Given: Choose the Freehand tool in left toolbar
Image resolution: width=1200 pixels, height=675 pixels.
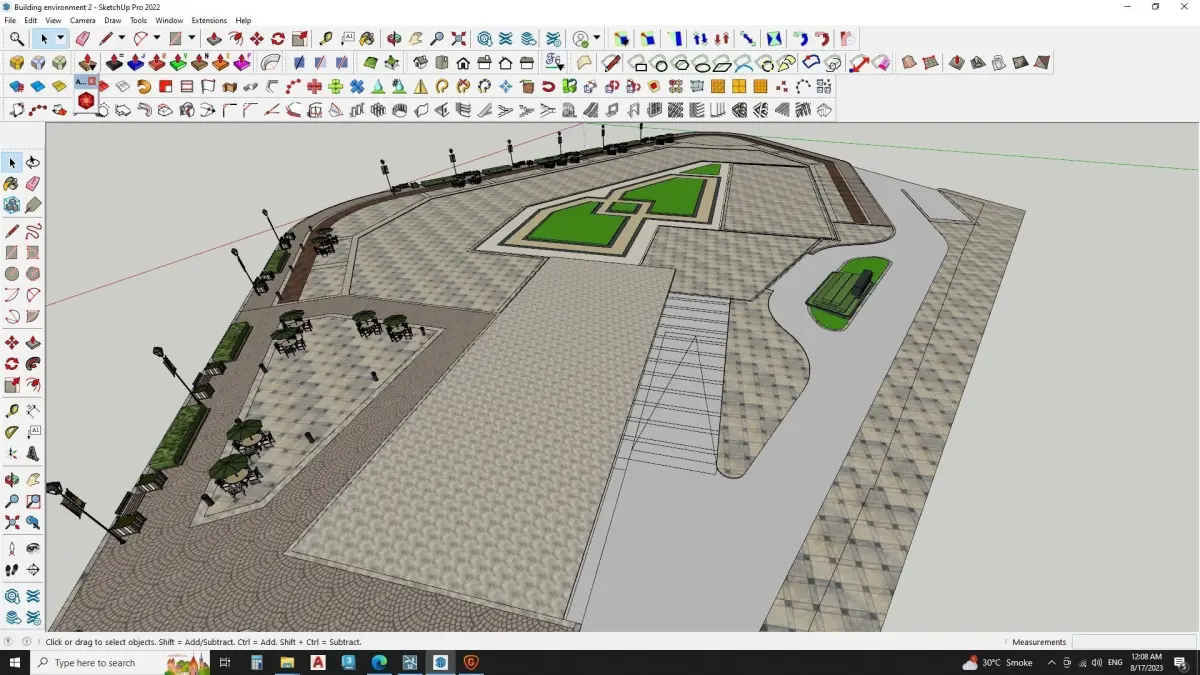Looking at the screenshot, I should pyautogui.click(x=33, y=231).
